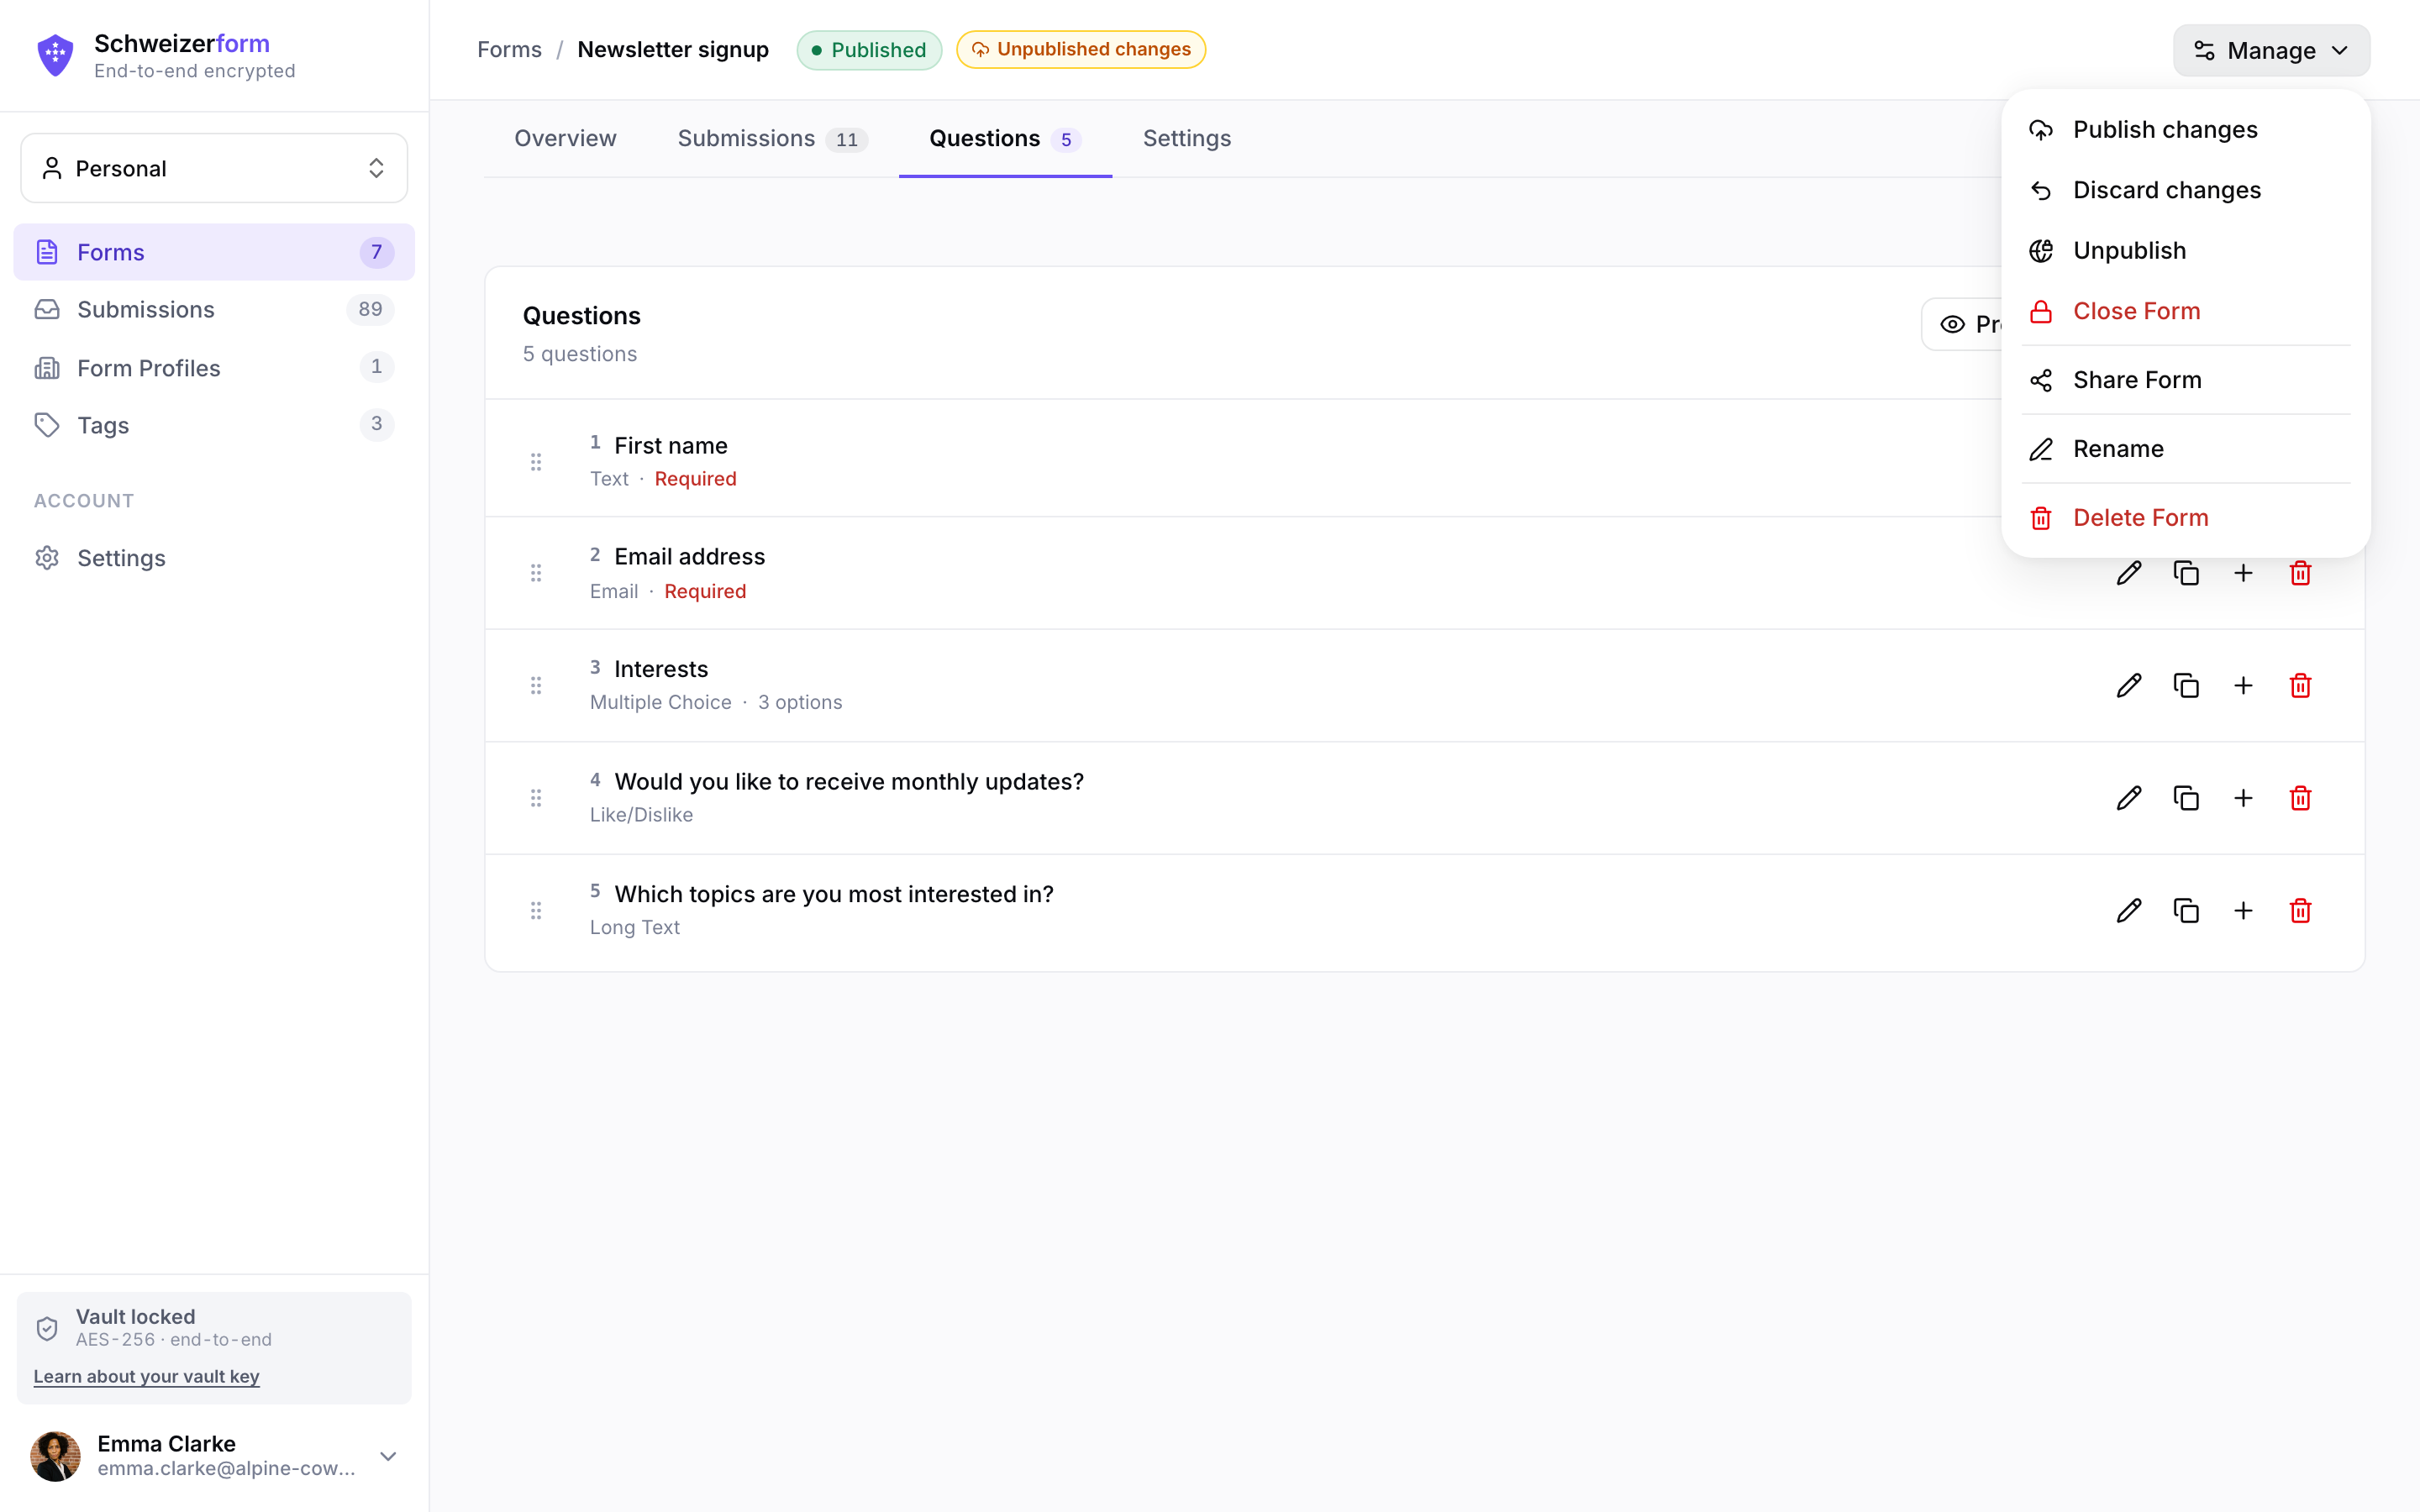This screenshot has height=1512, width=2420.
Task: Select Discard changes menu item
Action: click(2186, 190)
